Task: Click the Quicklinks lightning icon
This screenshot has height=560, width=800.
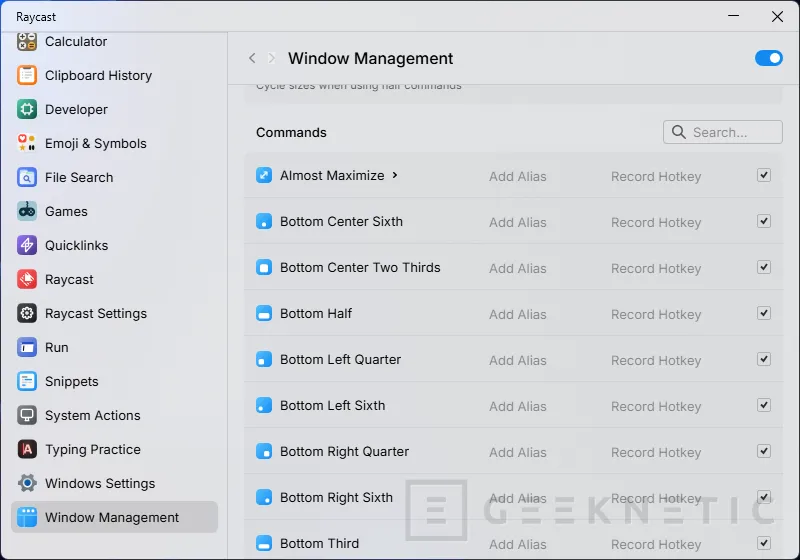Action: (27, 245)
